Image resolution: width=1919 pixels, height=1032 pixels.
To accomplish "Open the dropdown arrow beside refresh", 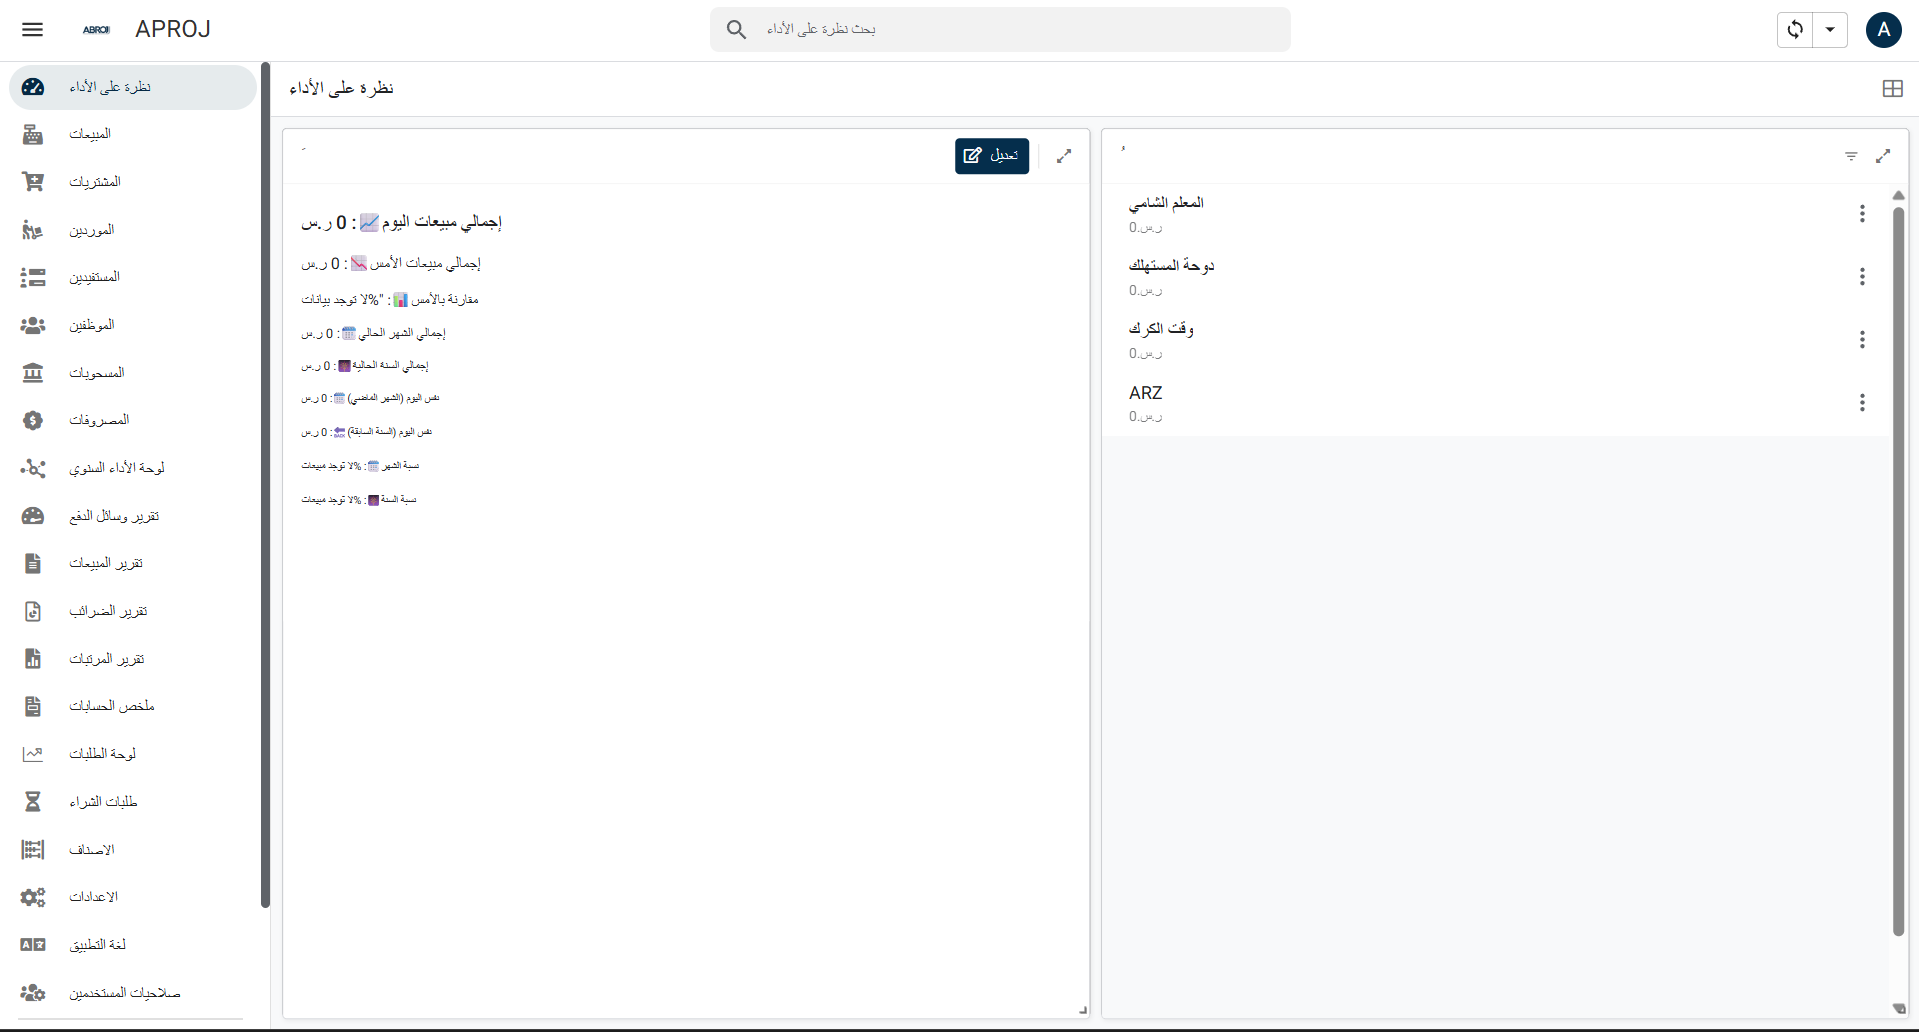I will (1830, 29).
